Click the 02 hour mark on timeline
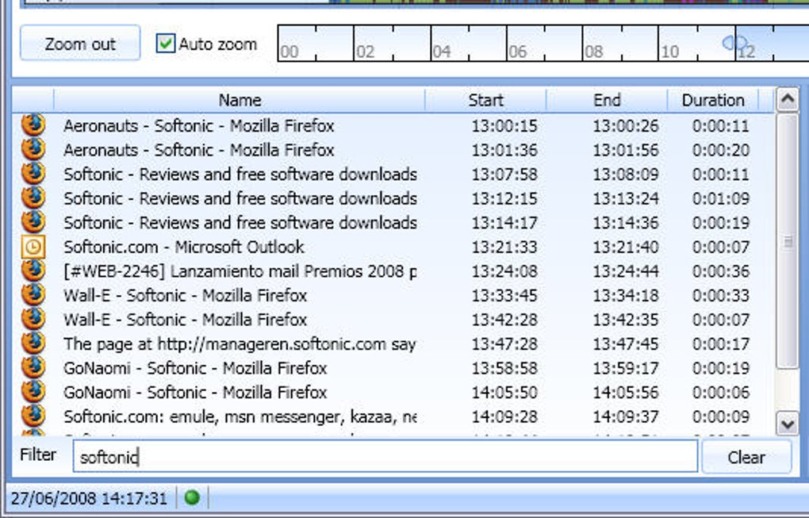809x518 pixels. (x=365, y=52)
